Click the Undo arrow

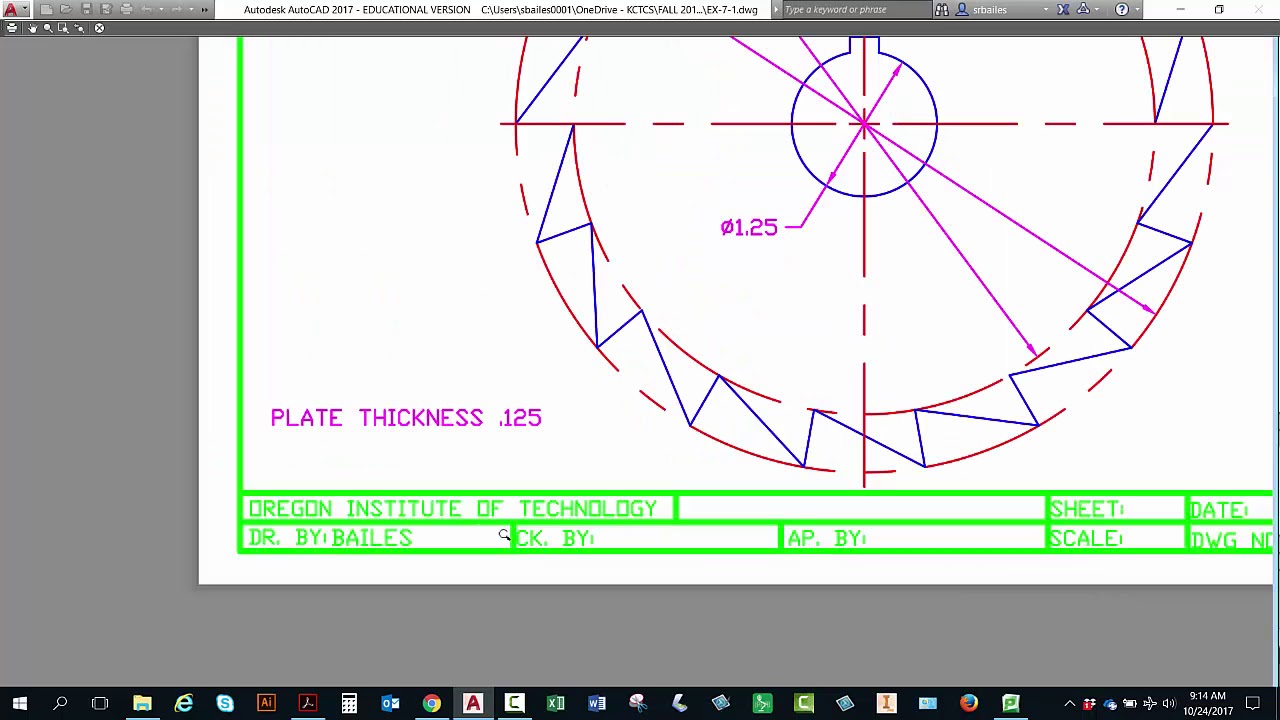tap(146, 9)
